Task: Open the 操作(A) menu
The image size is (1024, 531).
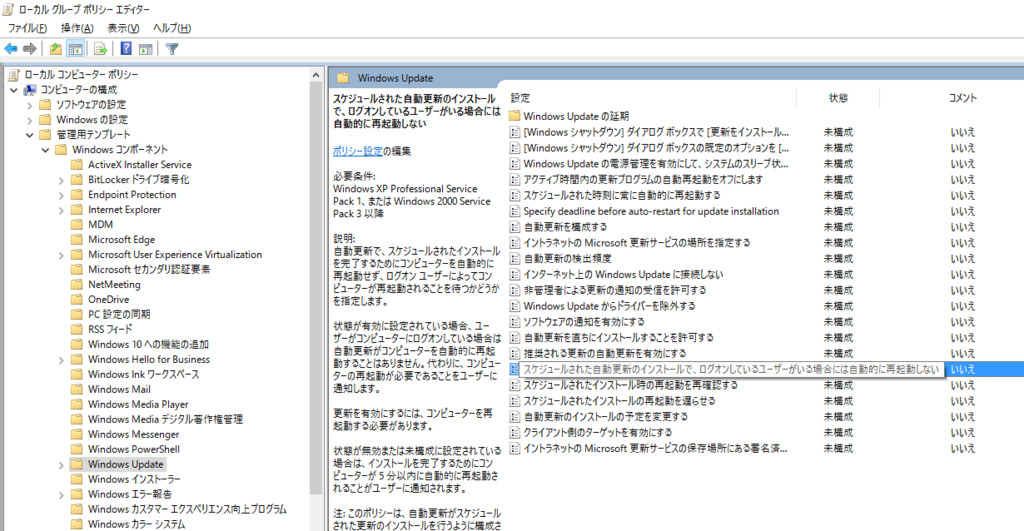Action: coord(77,28)
